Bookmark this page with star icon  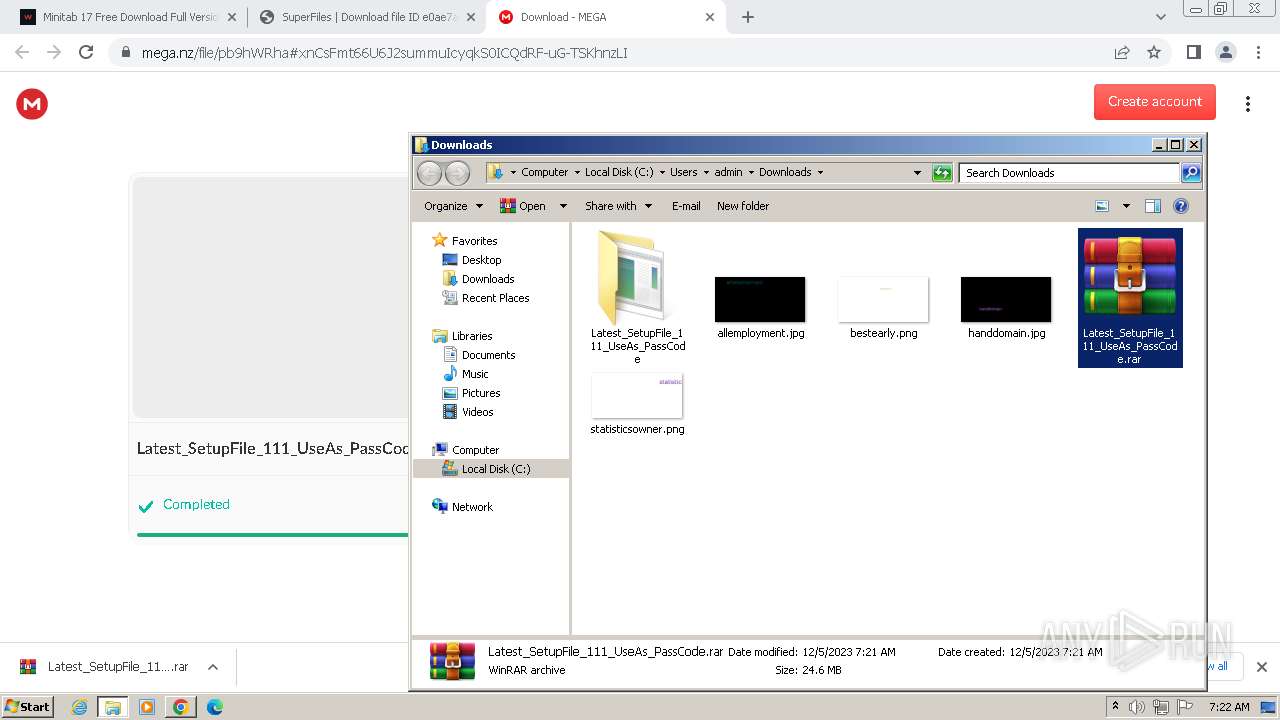point(1154,52)
